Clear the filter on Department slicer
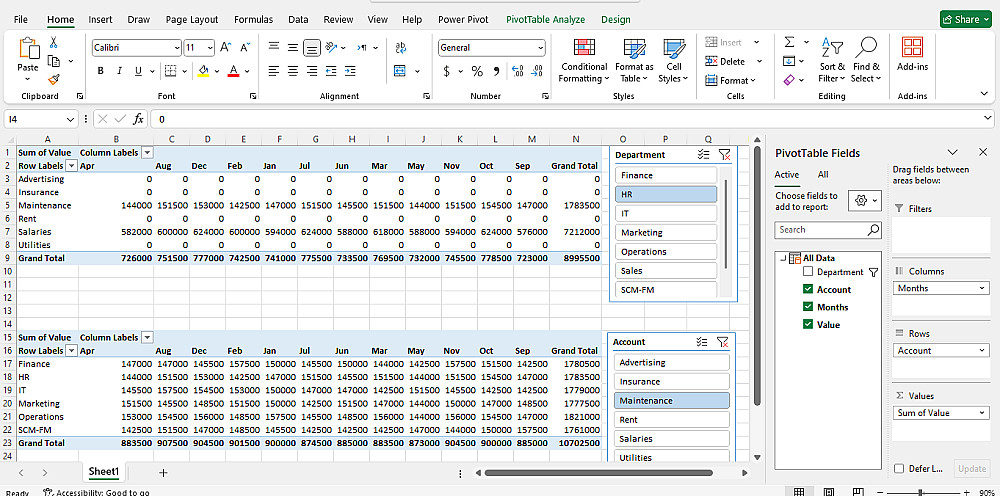 coord(725,155)
